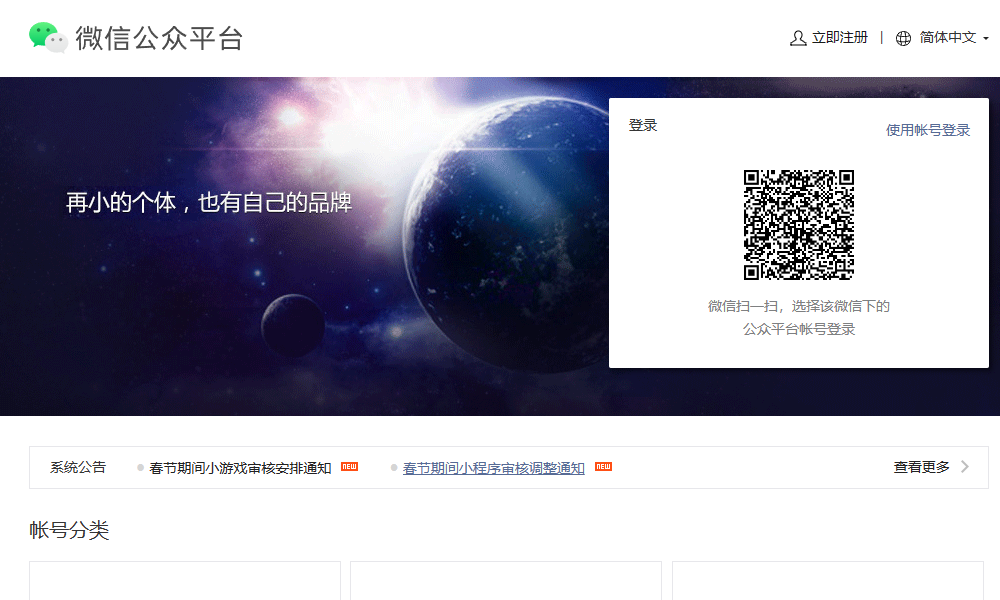Click the banner slogan 再小的个体，也有自己的品牌

point(209,203)
